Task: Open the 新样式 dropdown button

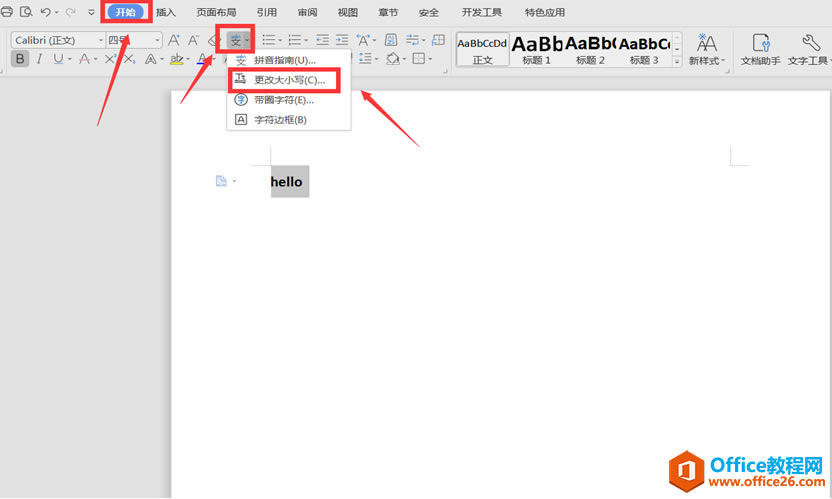Action: [706, 49]
